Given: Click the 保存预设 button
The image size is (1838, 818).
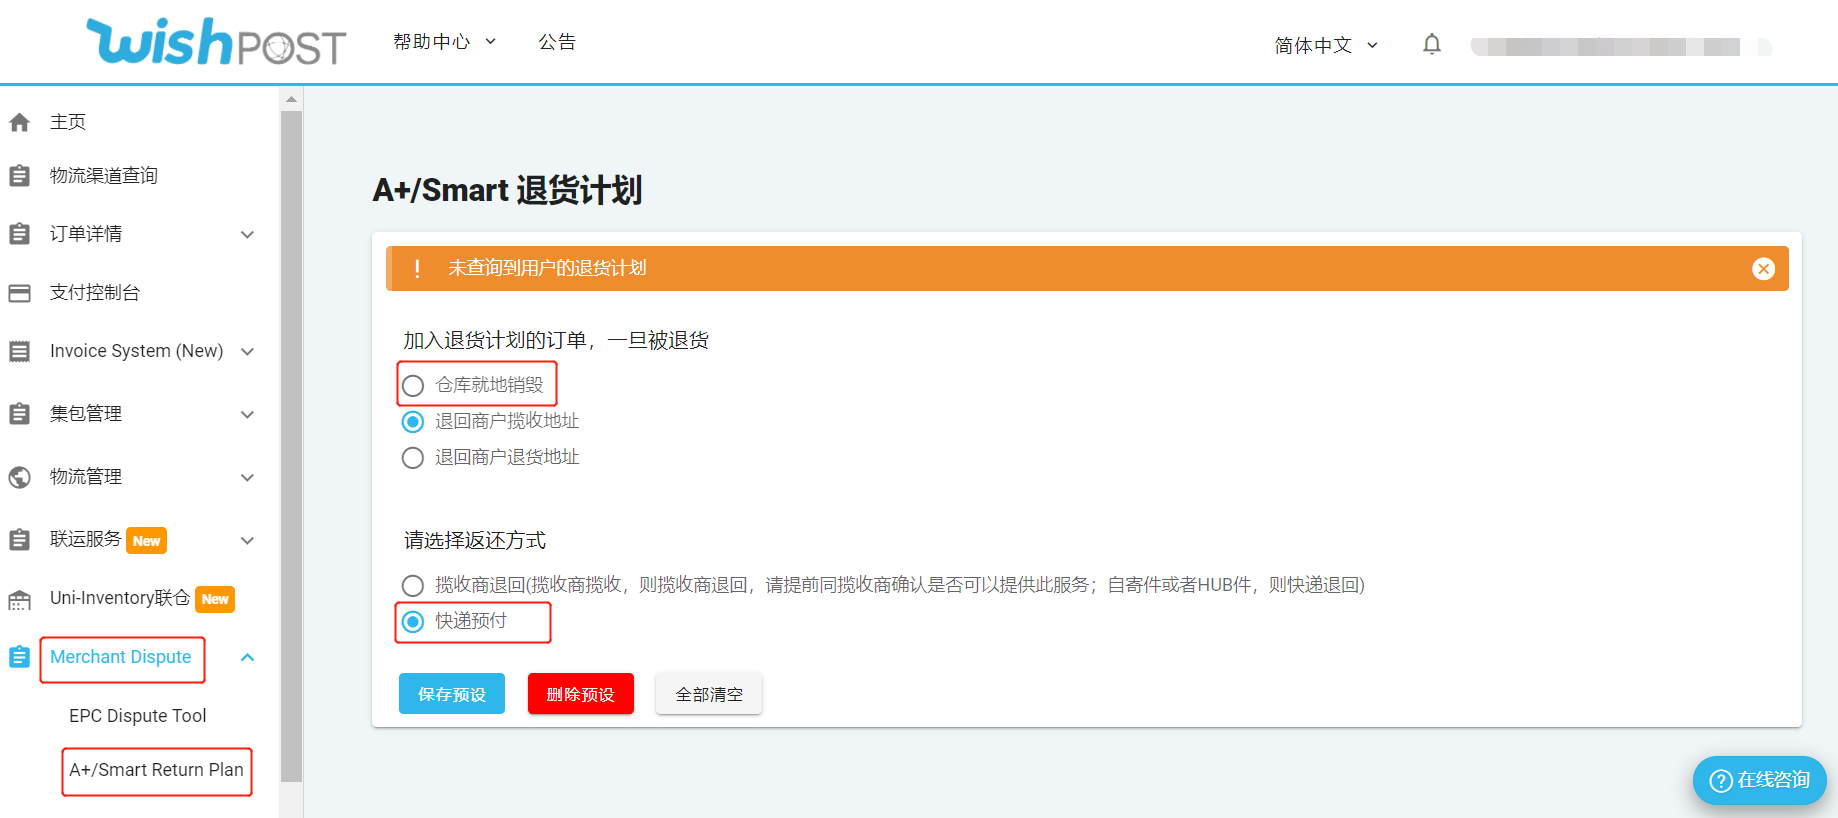Looking at the screenshot, I should pos(452,694).
